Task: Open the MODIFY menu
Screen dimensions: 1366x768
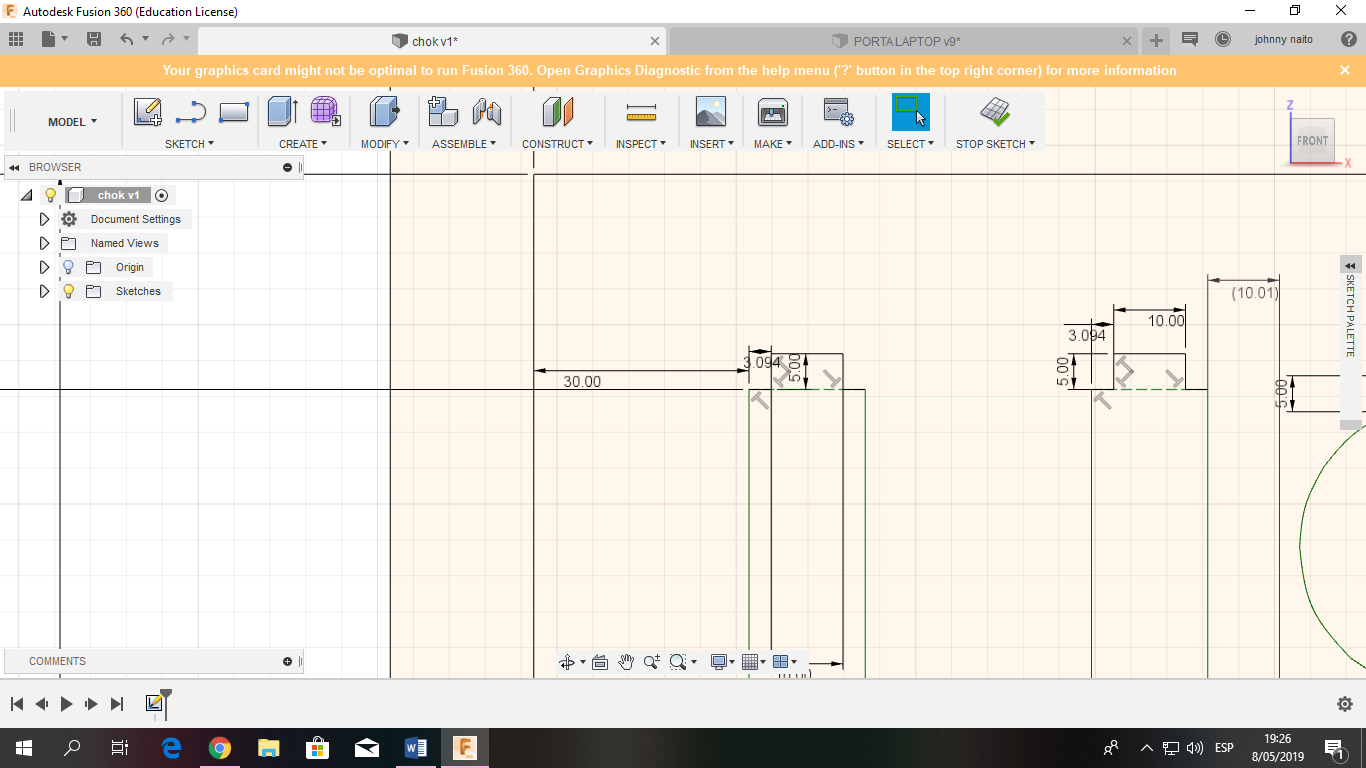Action: click(x=385, y=144)
